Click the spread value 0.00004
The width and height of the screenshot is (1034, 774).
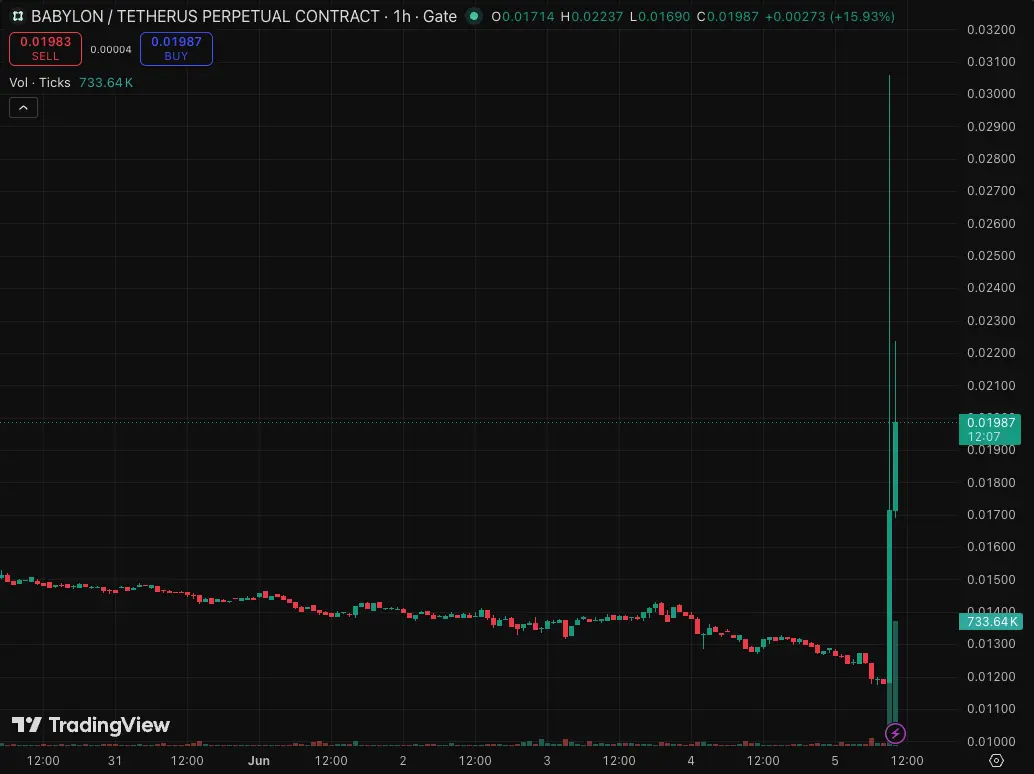(111, 49)
